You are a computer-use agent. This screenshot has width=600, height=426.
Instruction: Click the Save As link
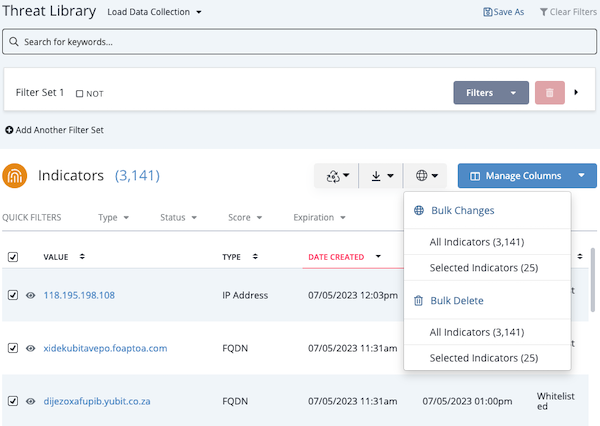[504, 12]
